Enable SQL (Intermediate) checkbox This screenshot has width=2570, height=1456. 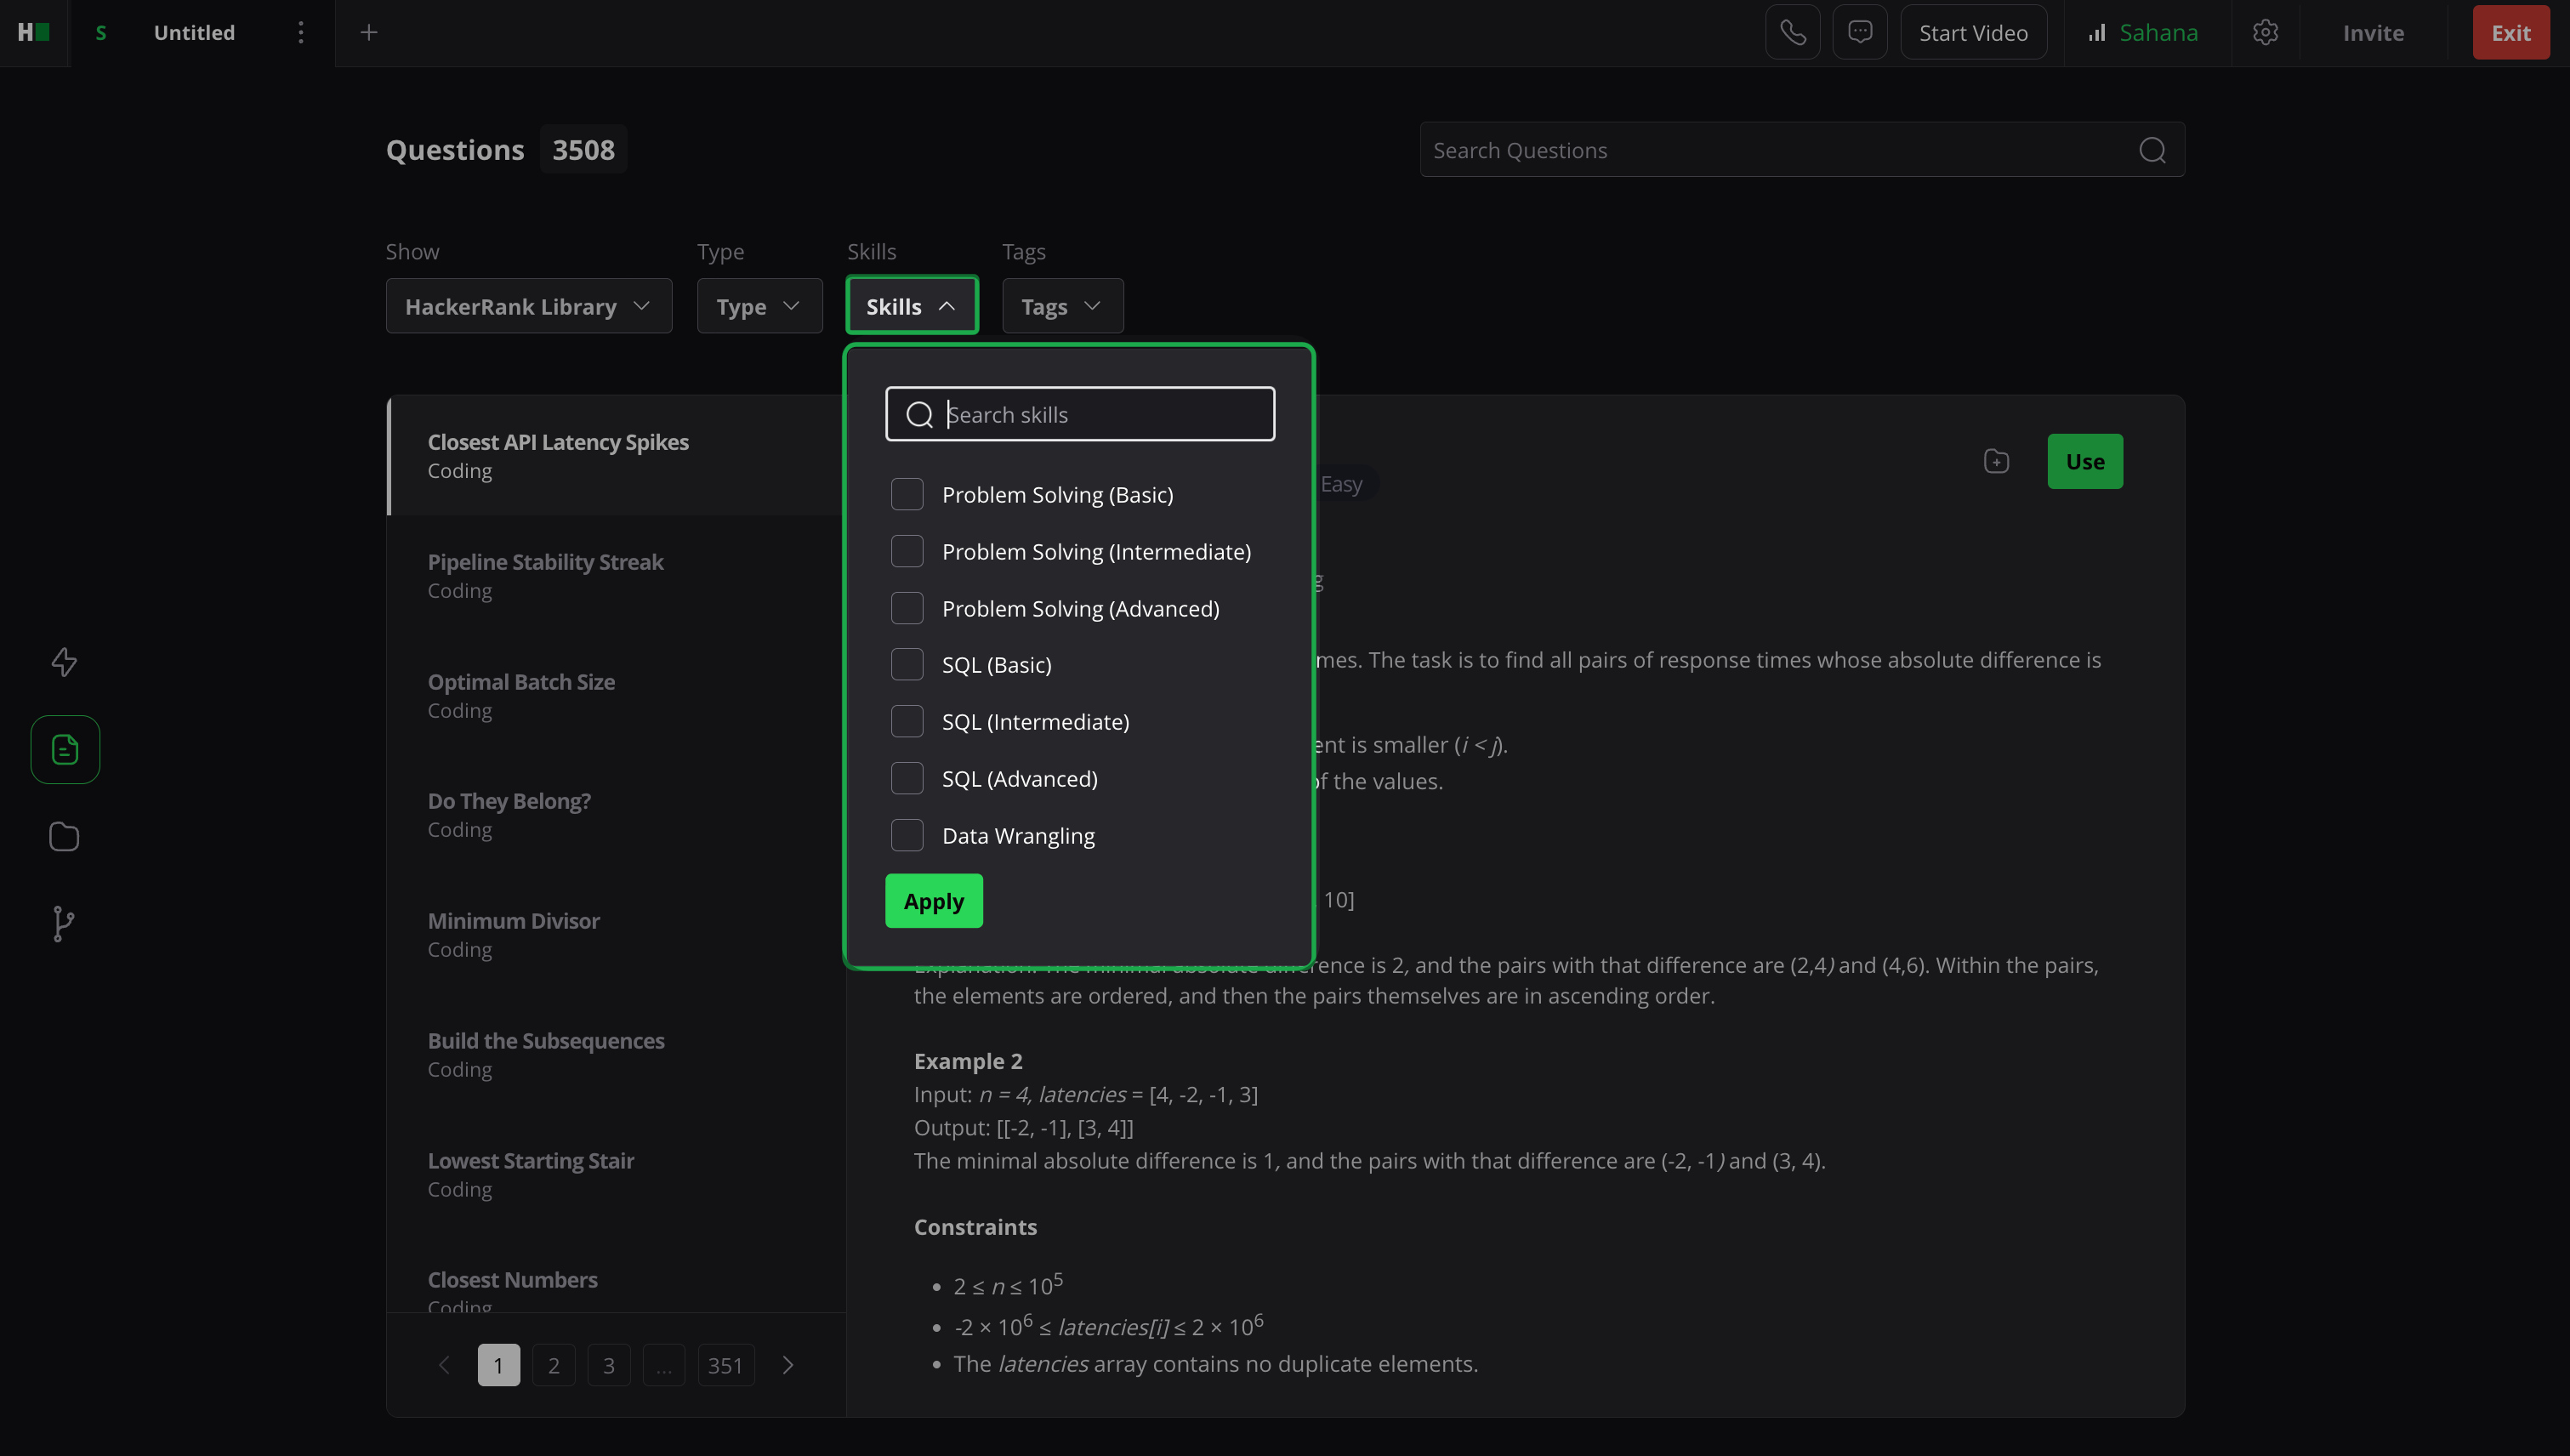907,721
